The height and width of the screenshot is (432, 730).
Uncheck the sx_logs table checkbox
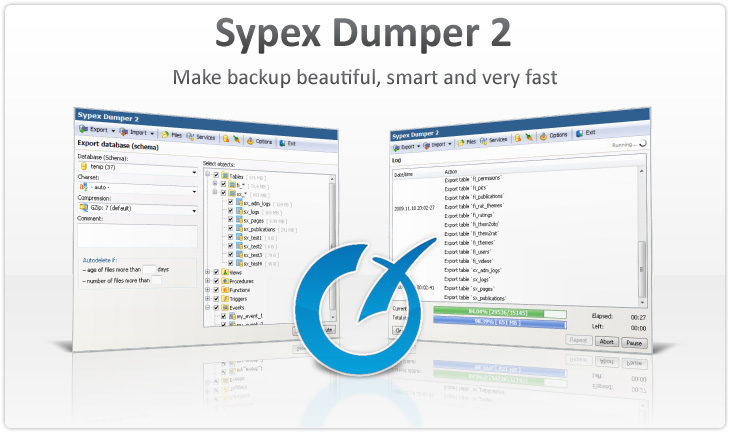[230, 211]
